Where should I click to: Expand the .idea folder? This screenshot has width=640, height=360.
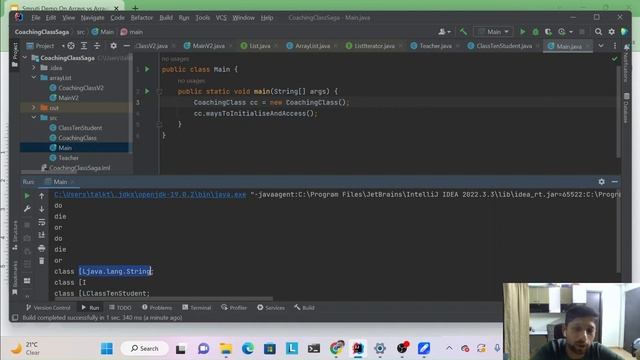[x=34, y=67]
